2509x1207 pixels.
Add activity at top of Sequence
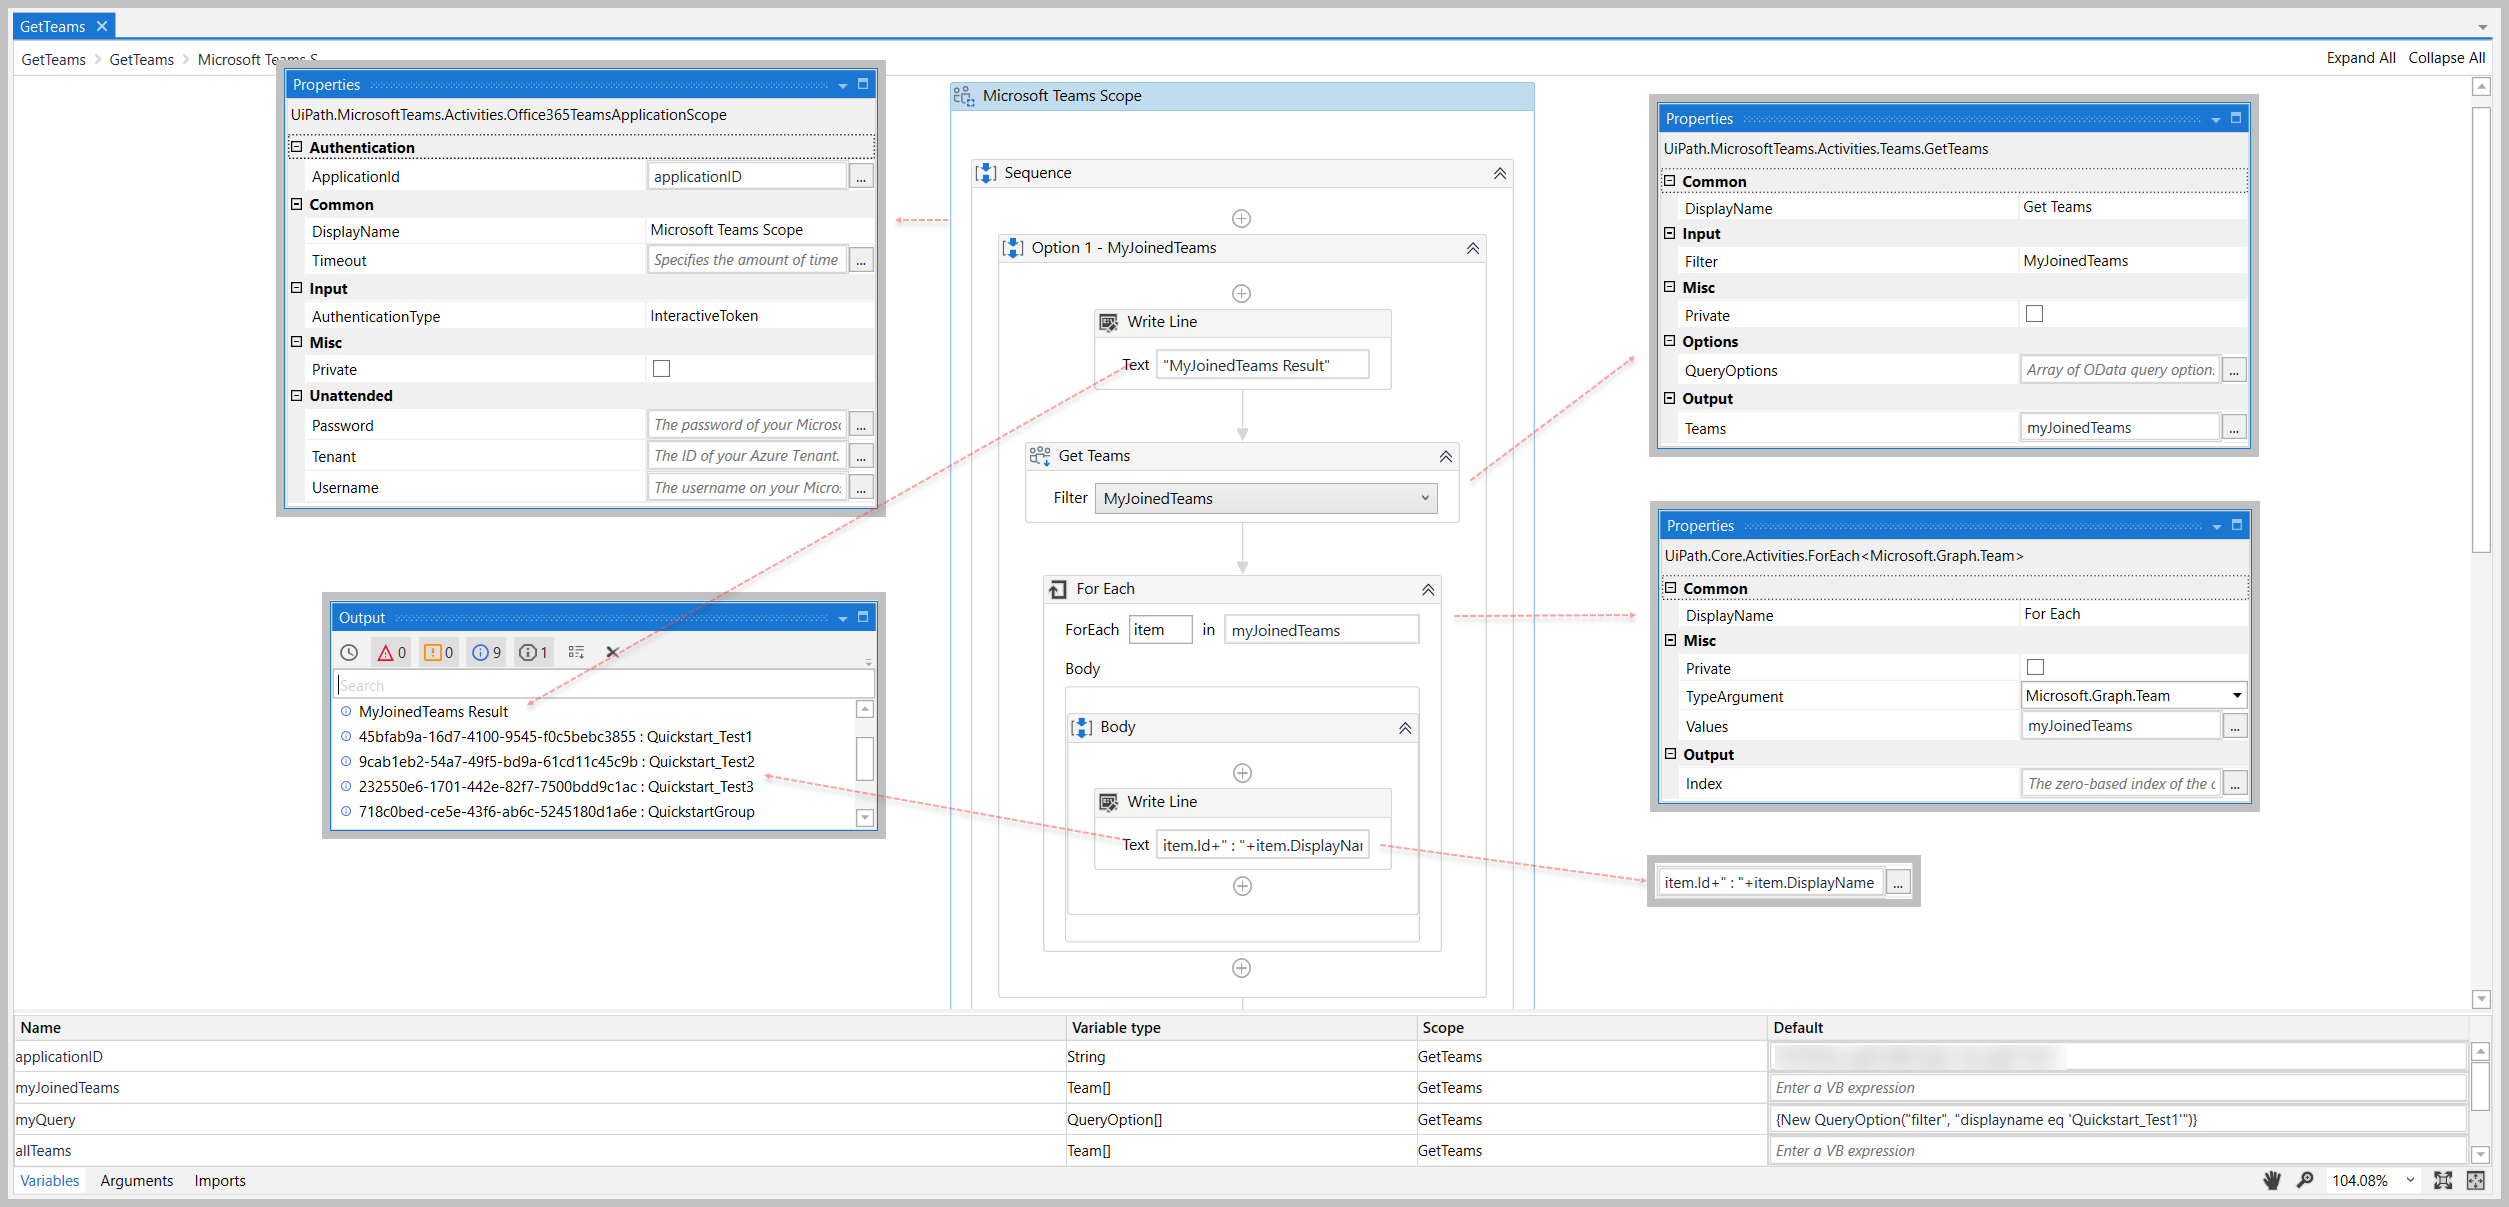pos(1241,218)
